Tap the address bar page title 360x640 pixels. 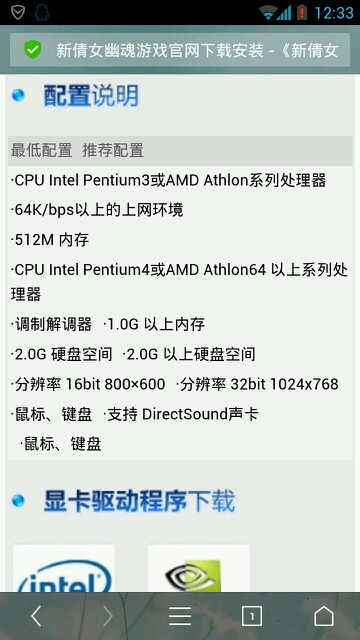click(197, 51)
